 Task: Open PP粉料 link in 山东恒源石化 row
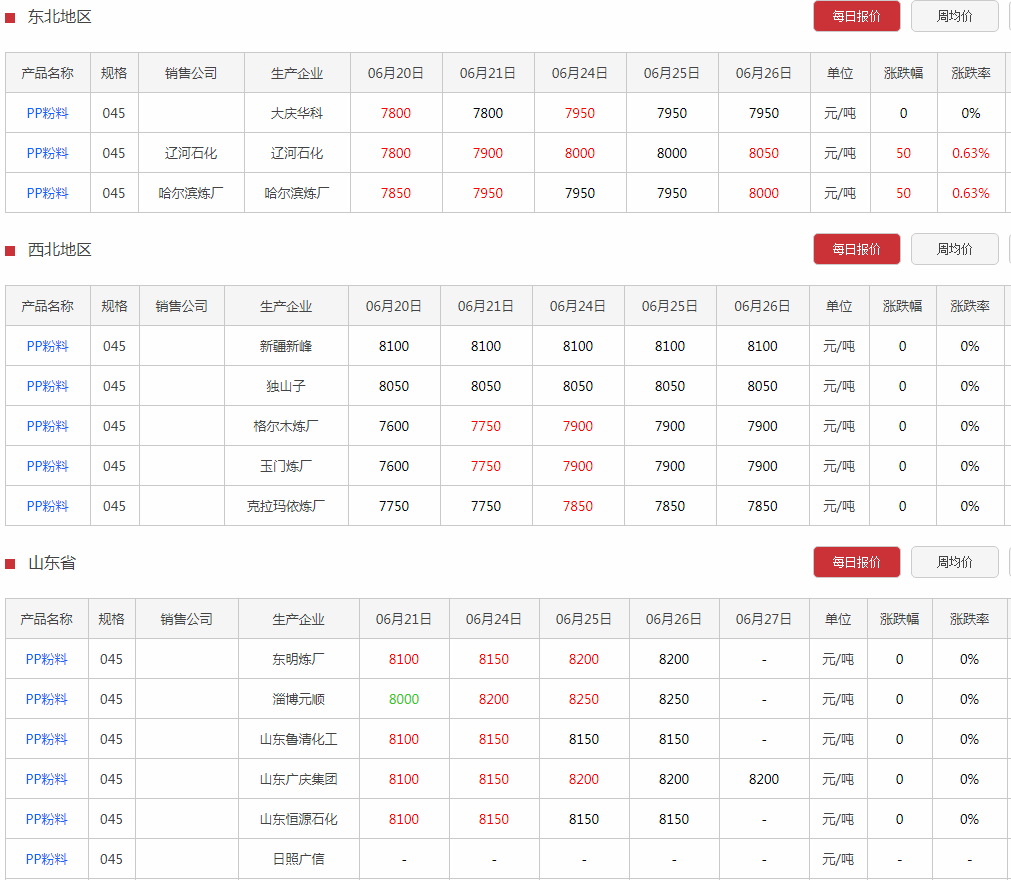tap(46, 819)
